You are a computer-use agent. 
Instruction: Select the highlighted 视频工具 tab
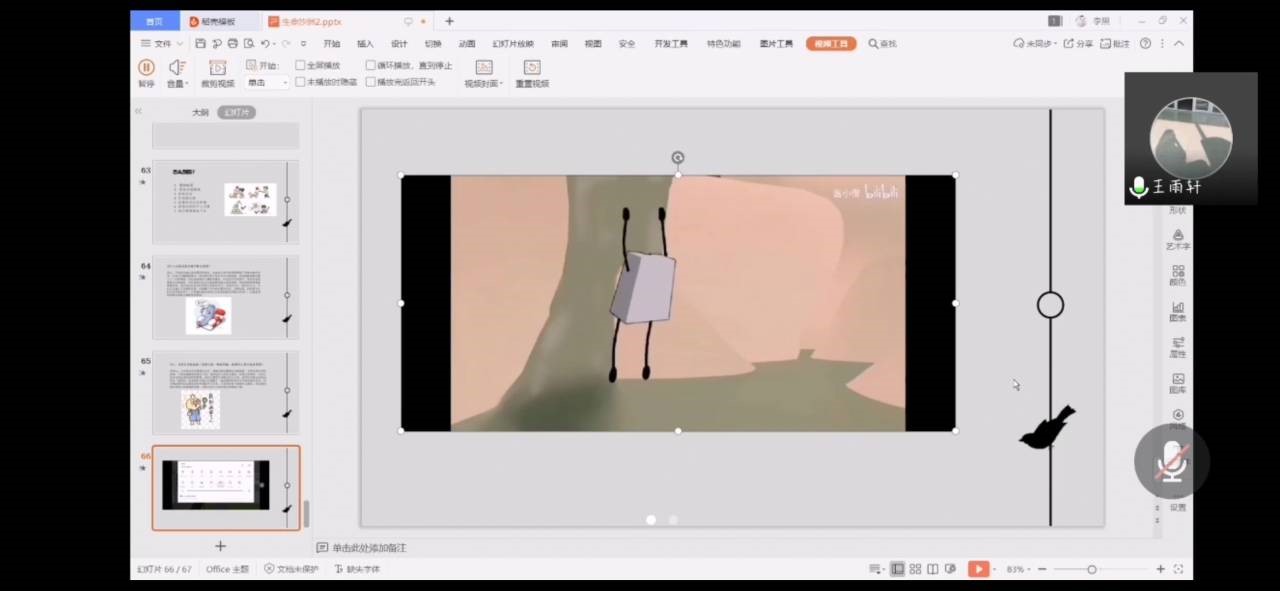(x=831, y=44)
